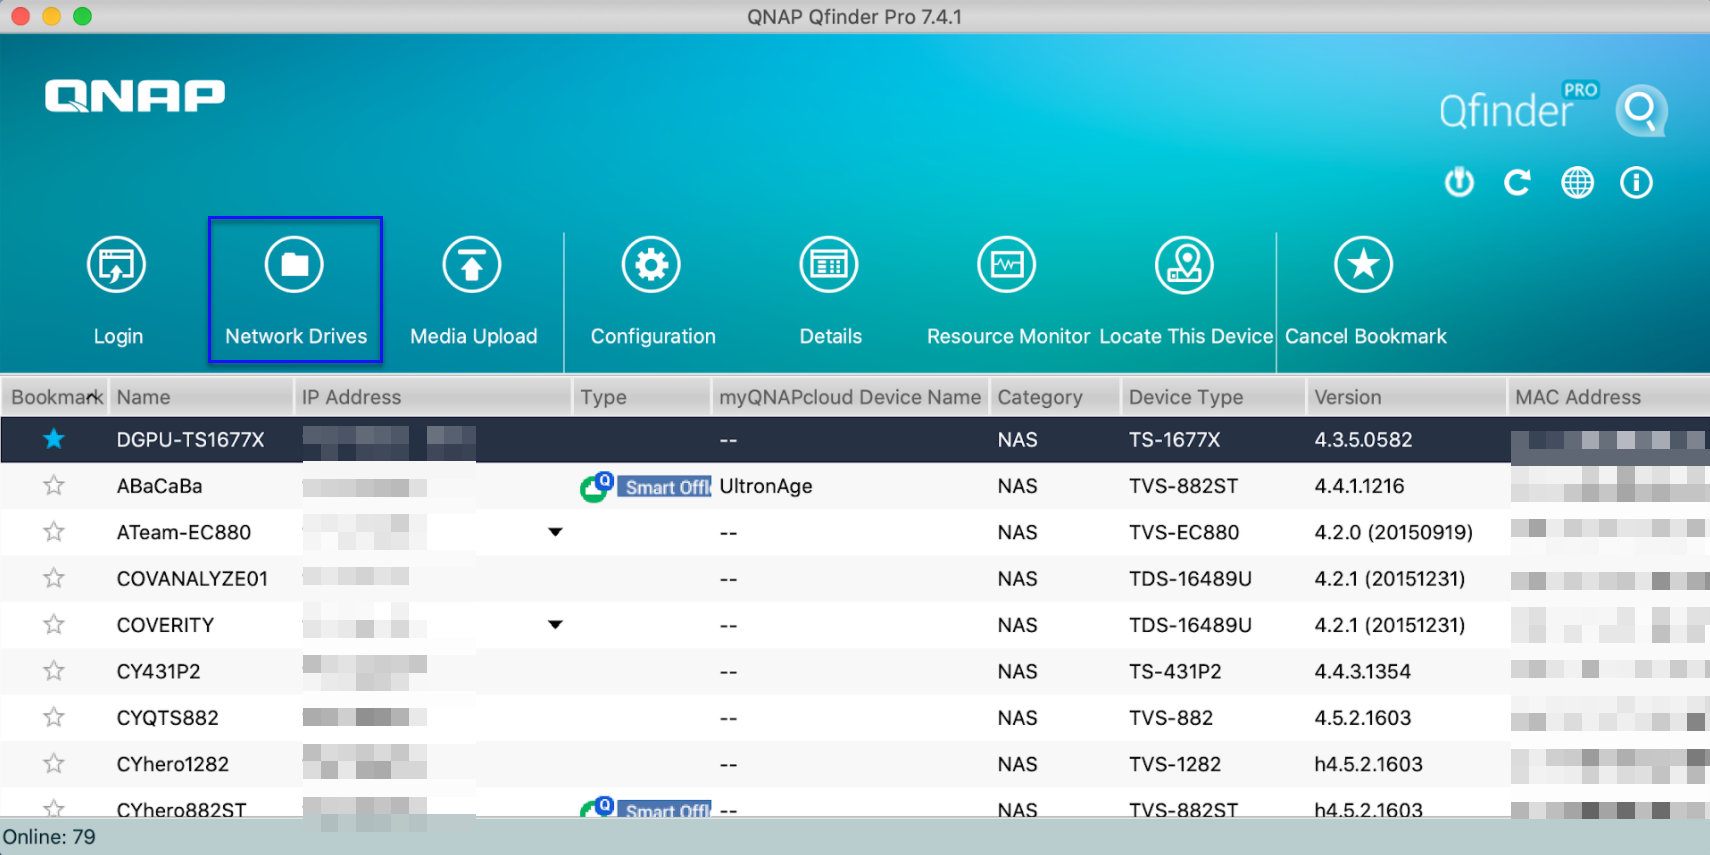Sort by Category column header

coord(1055,397)
